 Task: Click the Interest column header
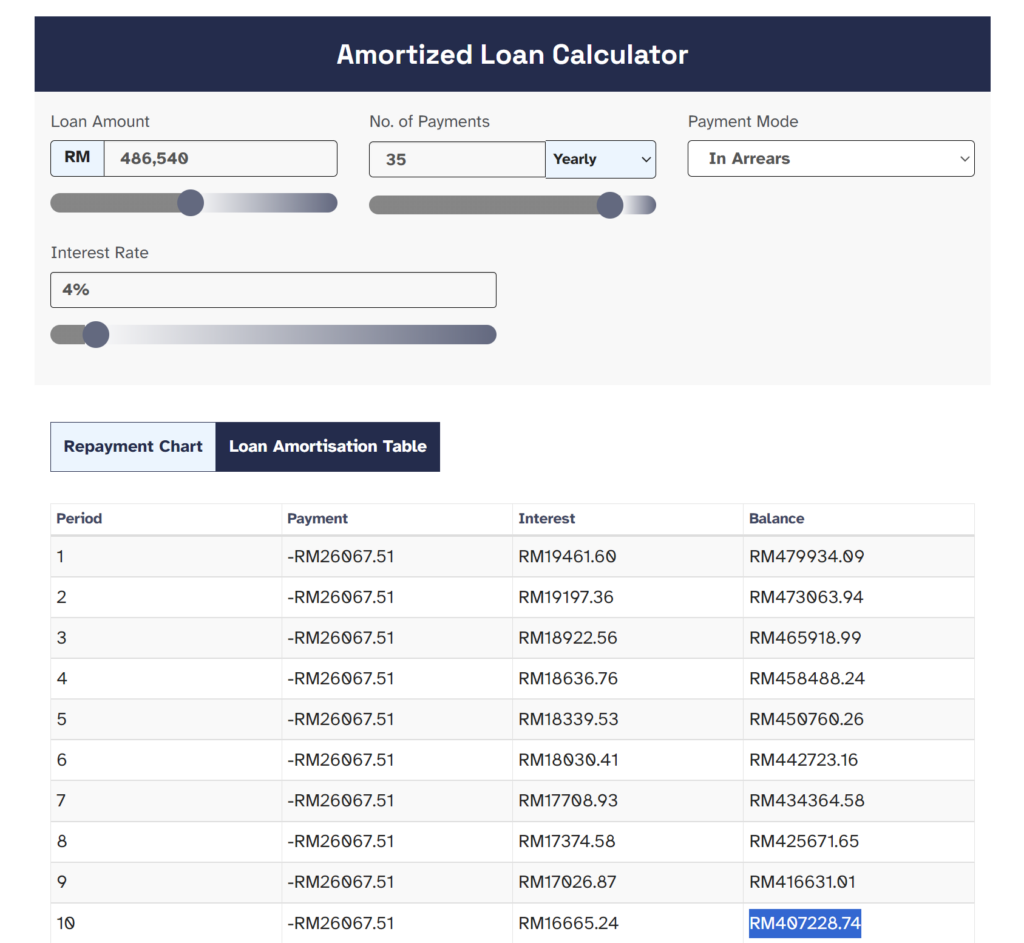click(546, 519)
